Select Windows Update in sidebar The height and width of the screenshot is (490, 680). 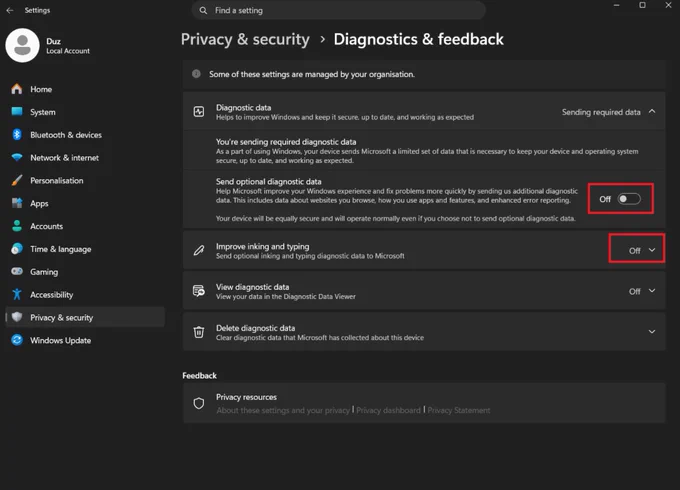[x=85, y=340]
